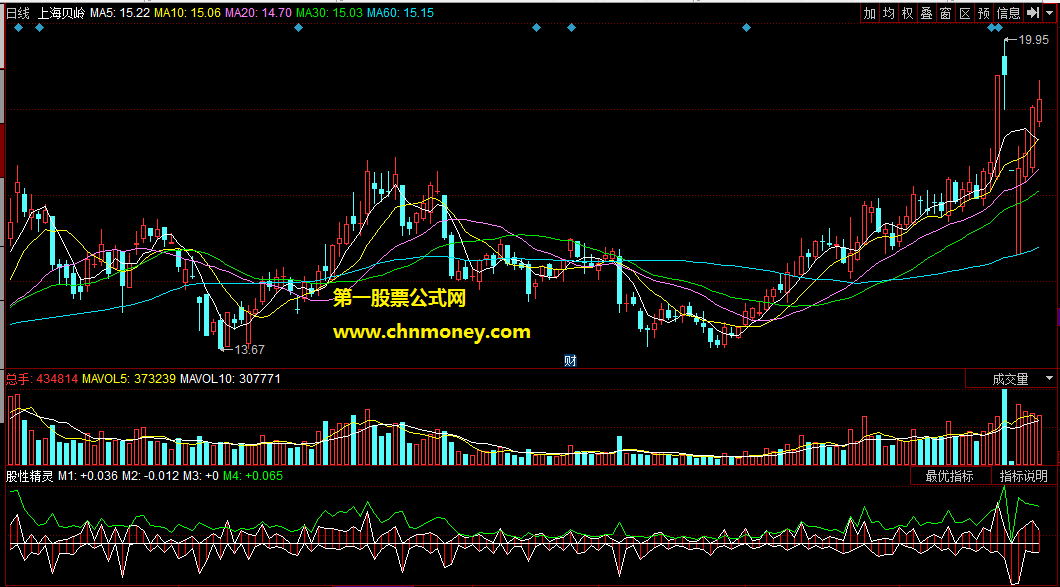Toggle the 均 moving-average lines button
This screenshot has width=1060, height=587.
click(x=888, y=12)
